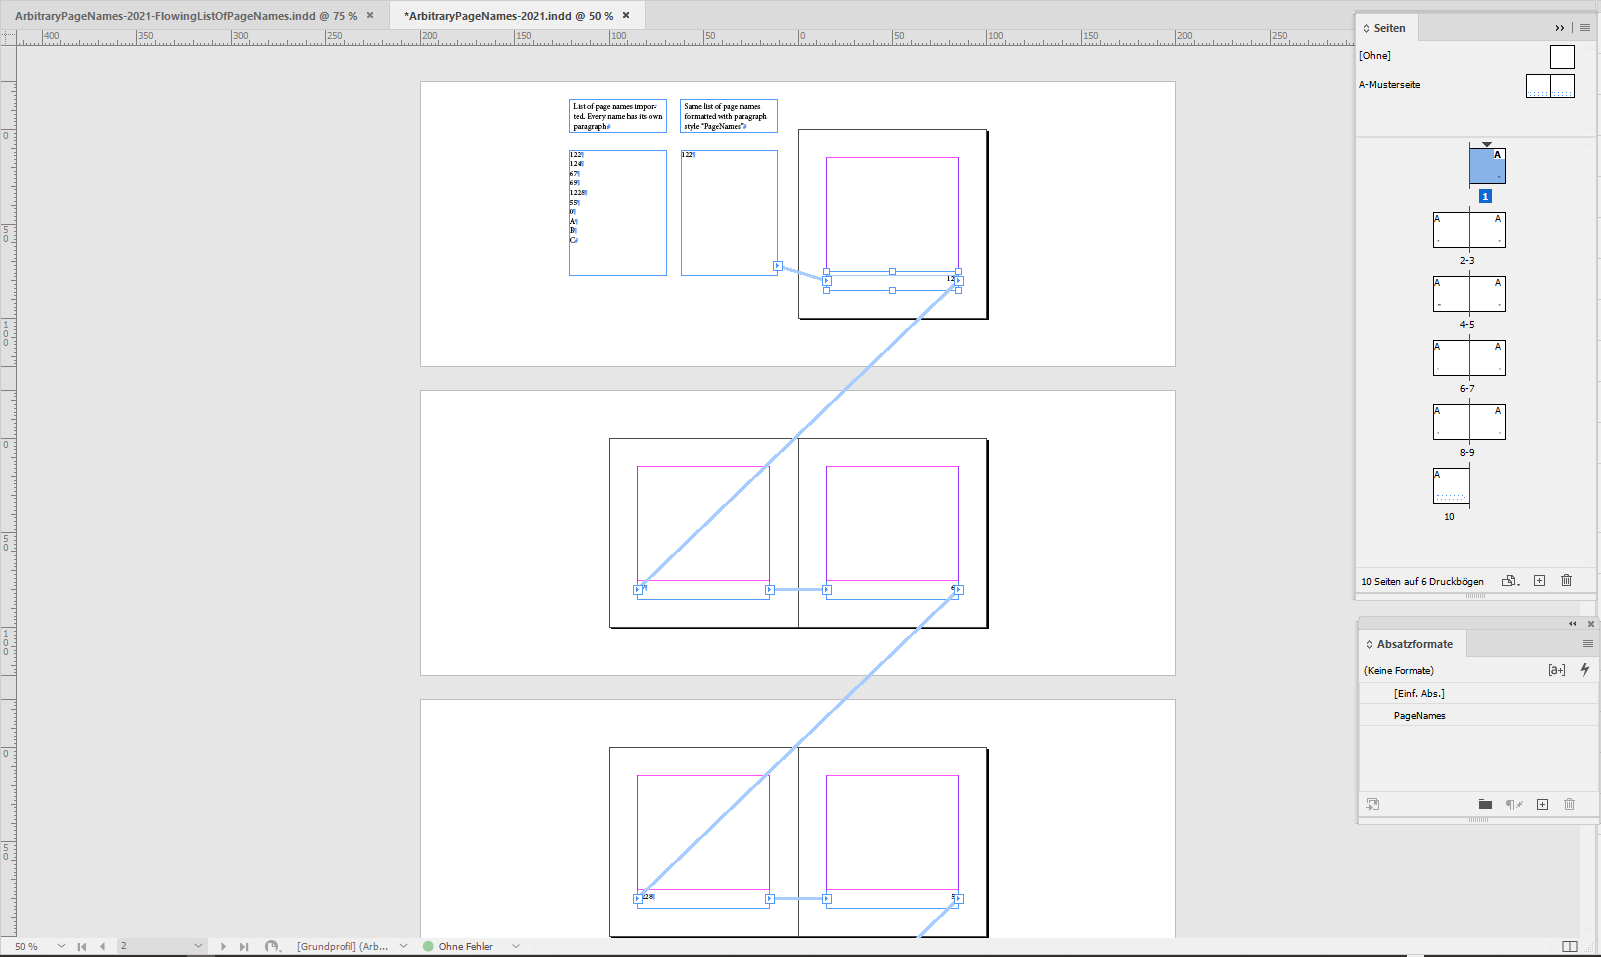Close the FlowingListOfPageNames document tab
1601x957 pixels.
(x=370, y=15)
